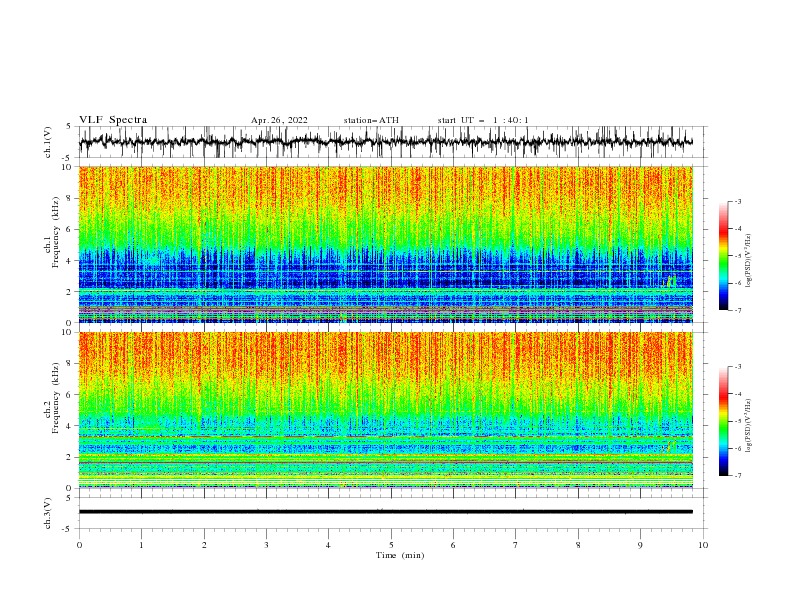Click the 'ch.3(V)' waveform axis label
The image size is (792, 612).
48,513
